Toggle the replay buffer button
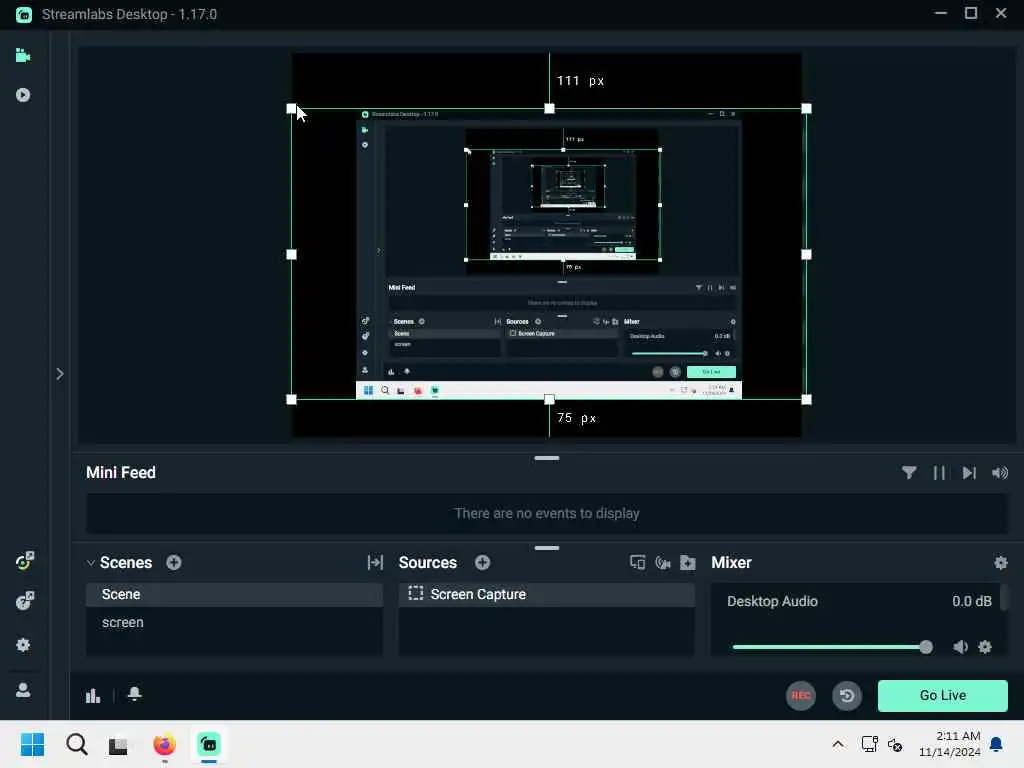 point(847,696)
